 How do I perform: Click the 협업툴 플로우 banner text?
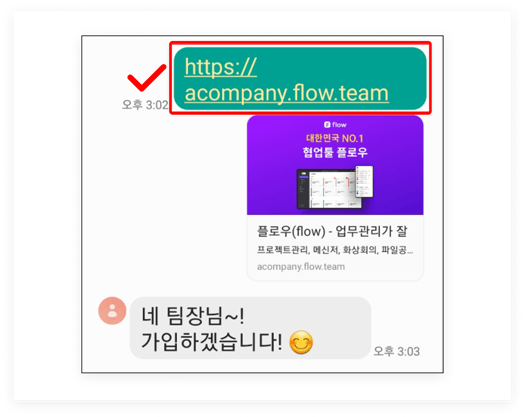pos(335,152)
